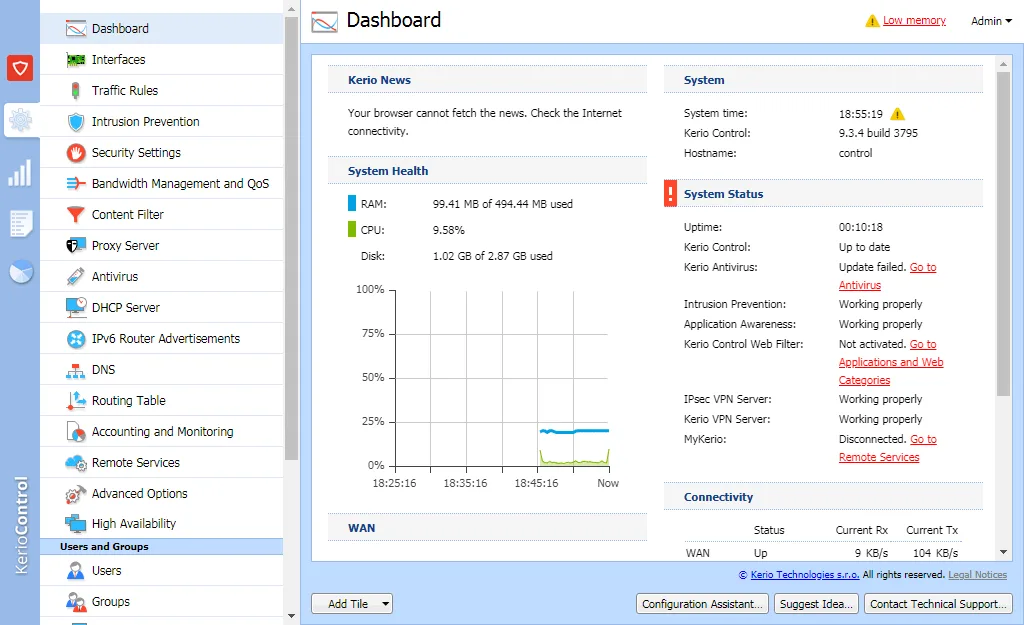Click the Routing Table icon

(x=76, y=400)
